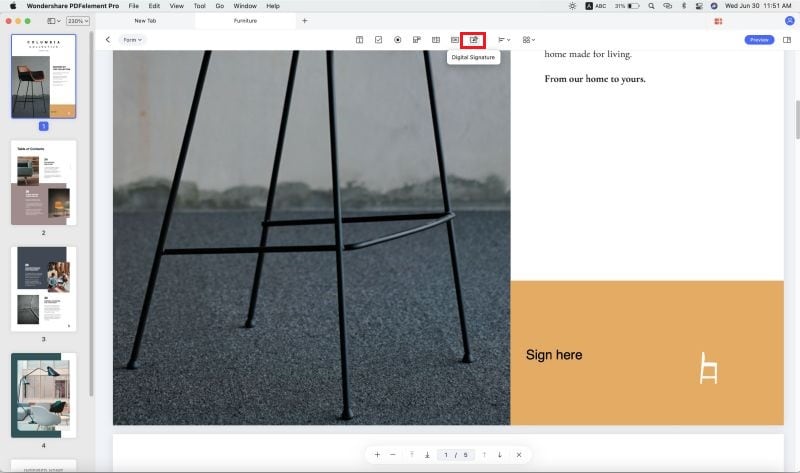The image size is (800, 473).
Task: Open Spotlight search in menu bar
Action: pyautogui.click(x=651, y=6)
